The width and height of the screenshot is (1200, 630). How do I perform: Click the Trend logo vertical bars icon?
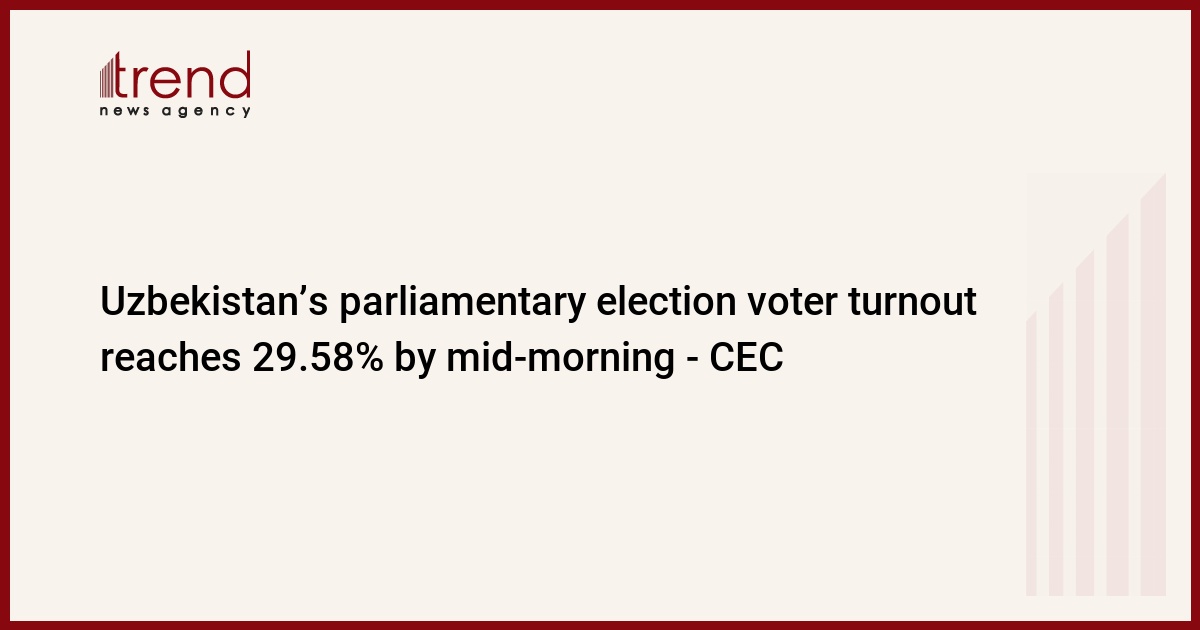(x=109, y=76)
